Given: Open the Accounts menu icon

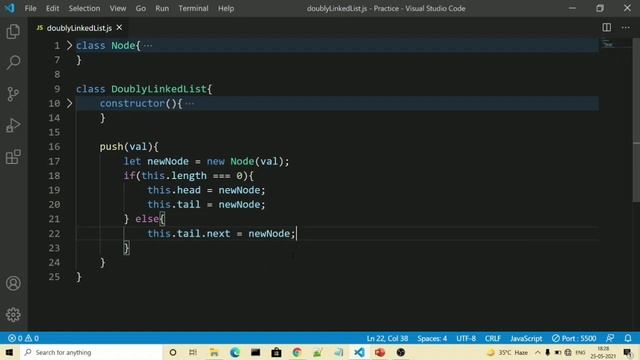Looking at the screenshot, I should 13,283.
